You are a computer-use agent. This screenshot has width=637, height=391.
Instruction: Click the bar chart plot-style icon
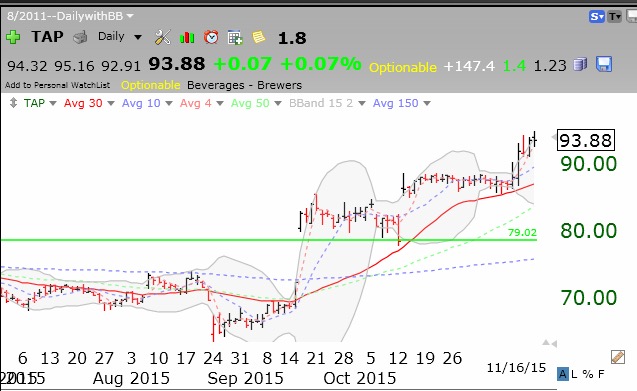click(187, 37)
